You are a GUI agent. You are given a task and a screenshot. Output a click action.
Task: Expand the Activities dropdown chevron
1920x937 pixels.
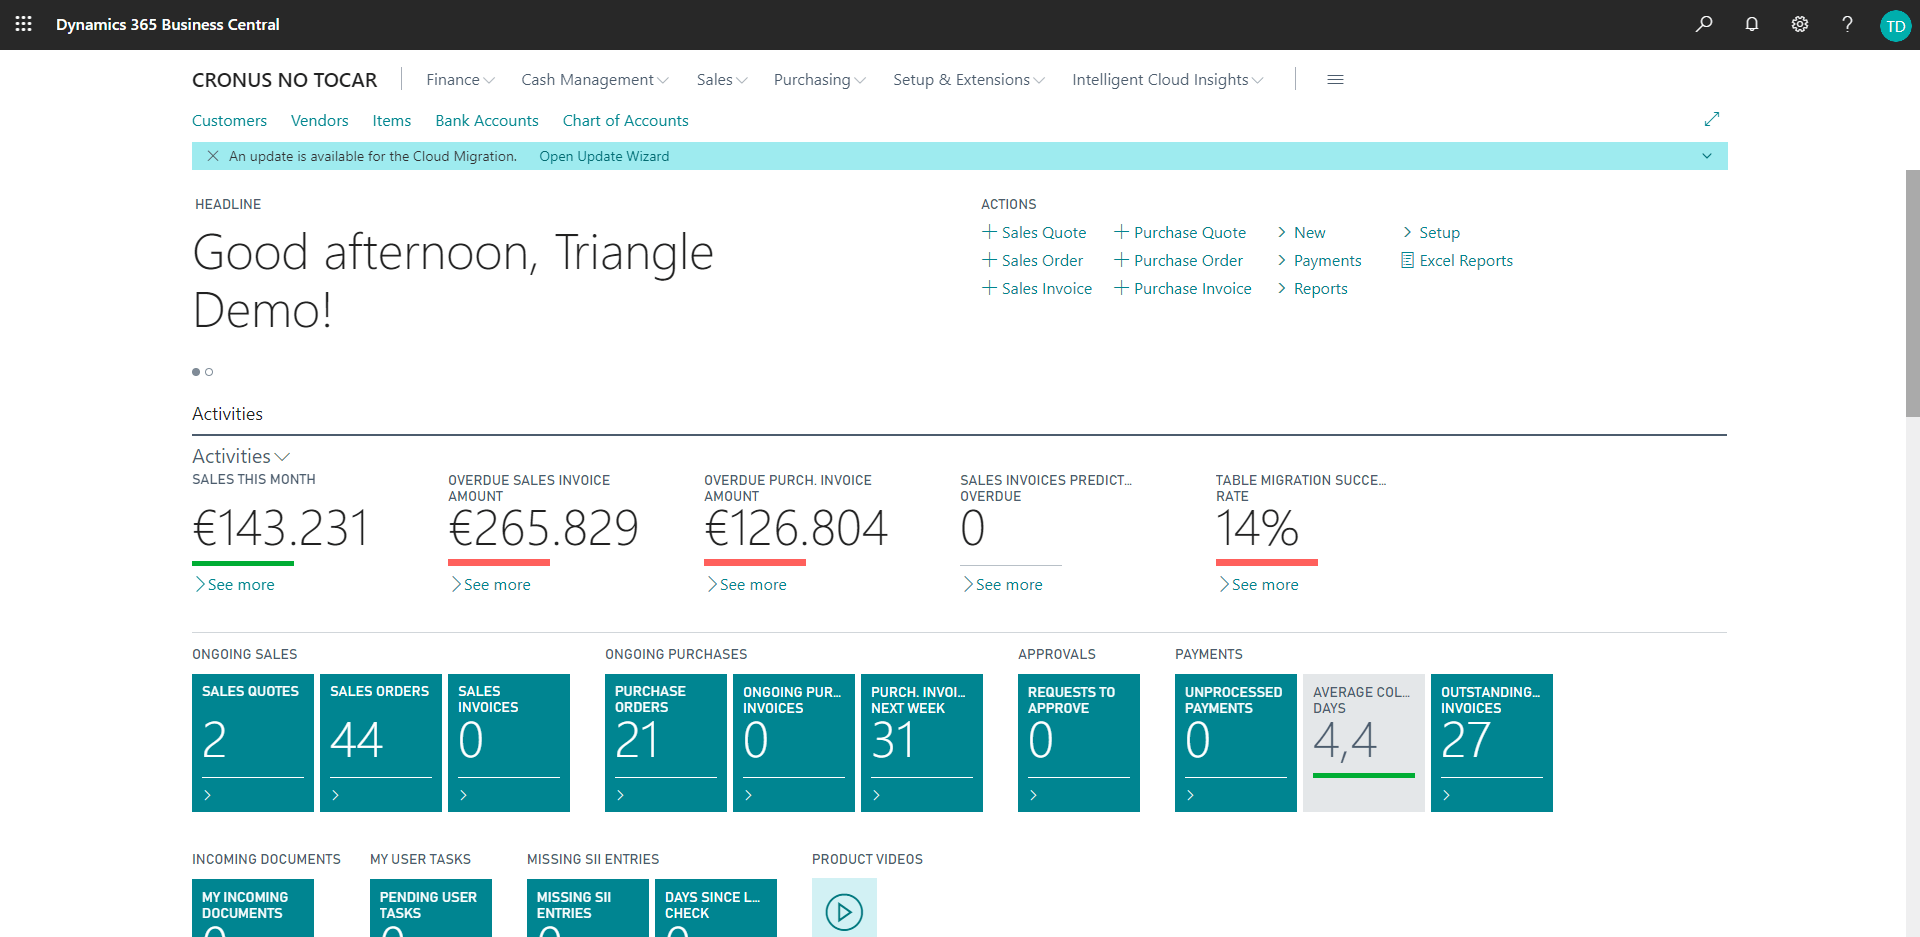click(x=283, y=457)
